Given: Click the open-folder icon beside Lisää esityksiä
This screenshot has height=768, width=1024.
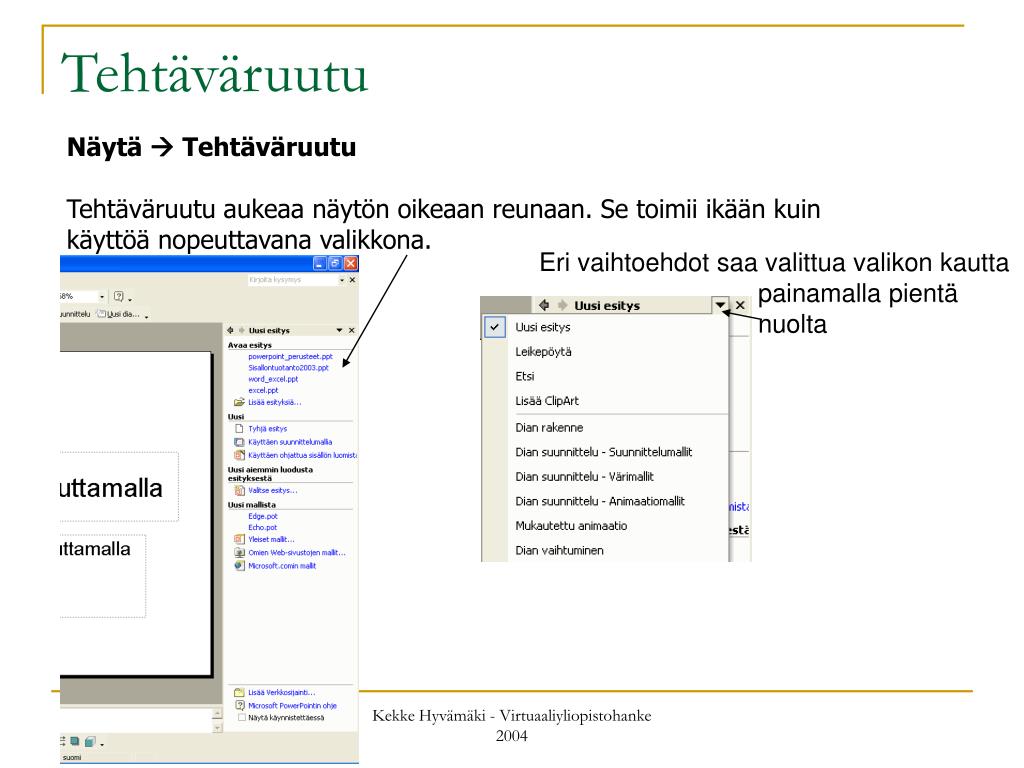Looking at the screenshot, I should [239, 402].
